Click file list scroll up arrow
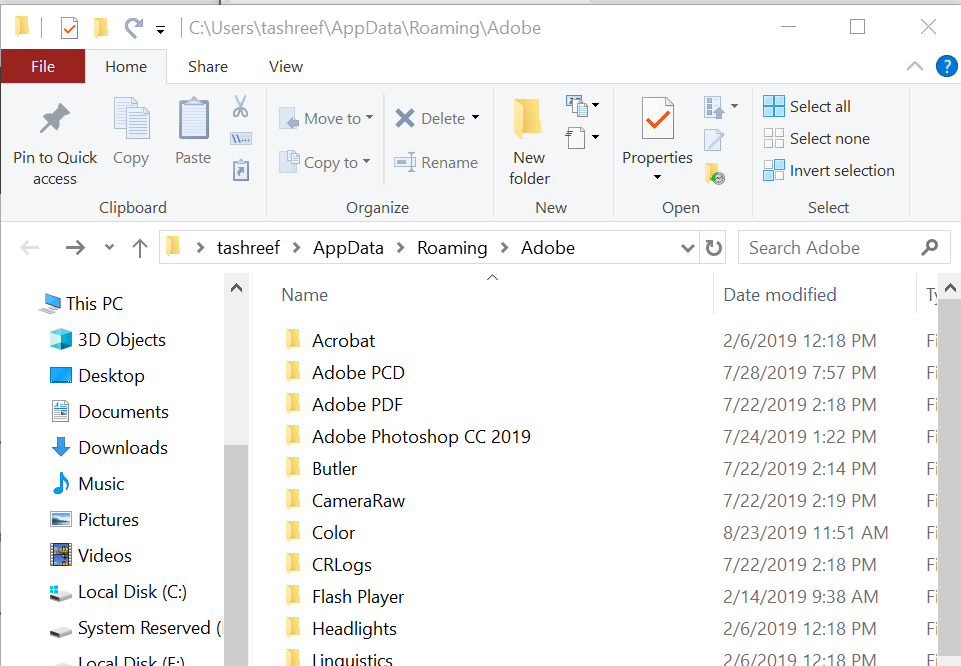Image resolution: width=961 pixels, height=666 pixels. [949, 287]
